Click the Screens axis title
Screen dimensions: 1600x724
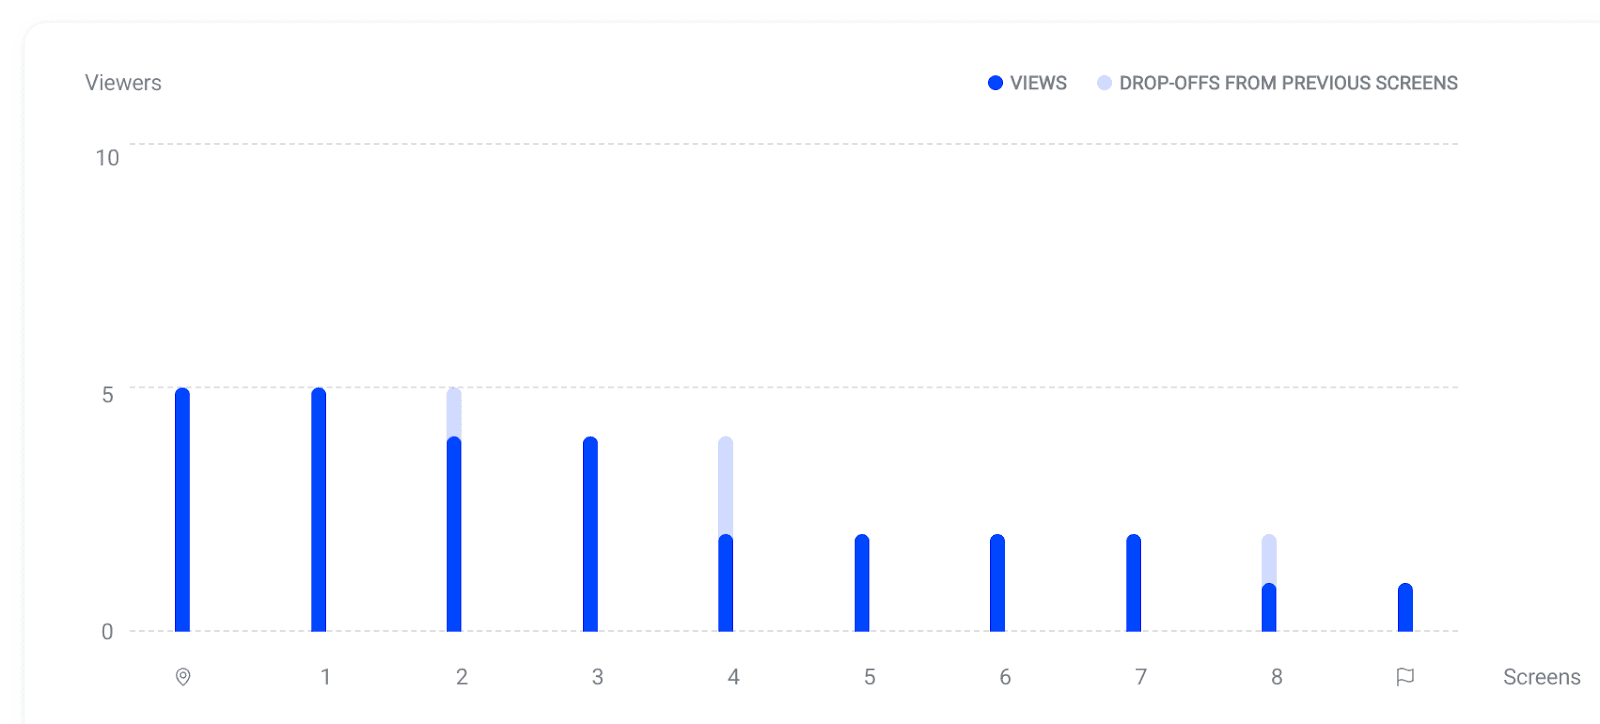[x=1541, y=677]
